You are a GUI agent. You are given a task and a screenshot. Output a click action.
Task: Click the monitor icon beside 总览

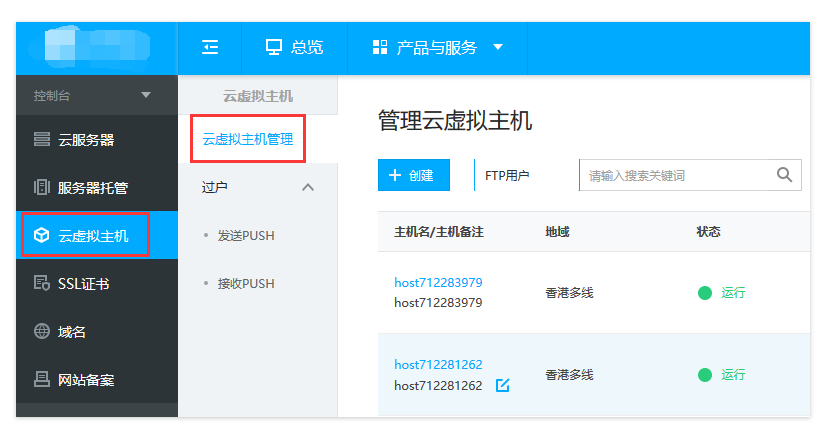274,47
